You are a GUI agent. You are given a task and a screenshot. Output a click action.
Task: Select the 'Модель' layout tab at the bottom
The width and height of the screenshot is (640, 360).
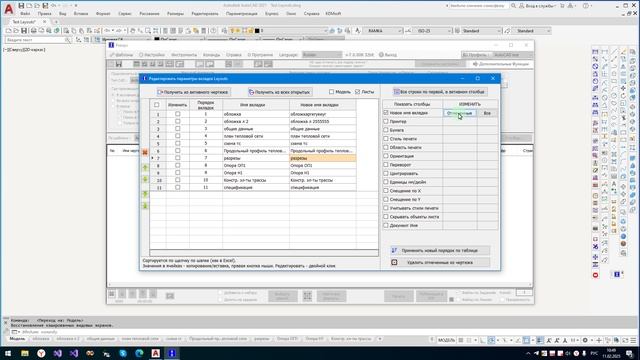17,339
